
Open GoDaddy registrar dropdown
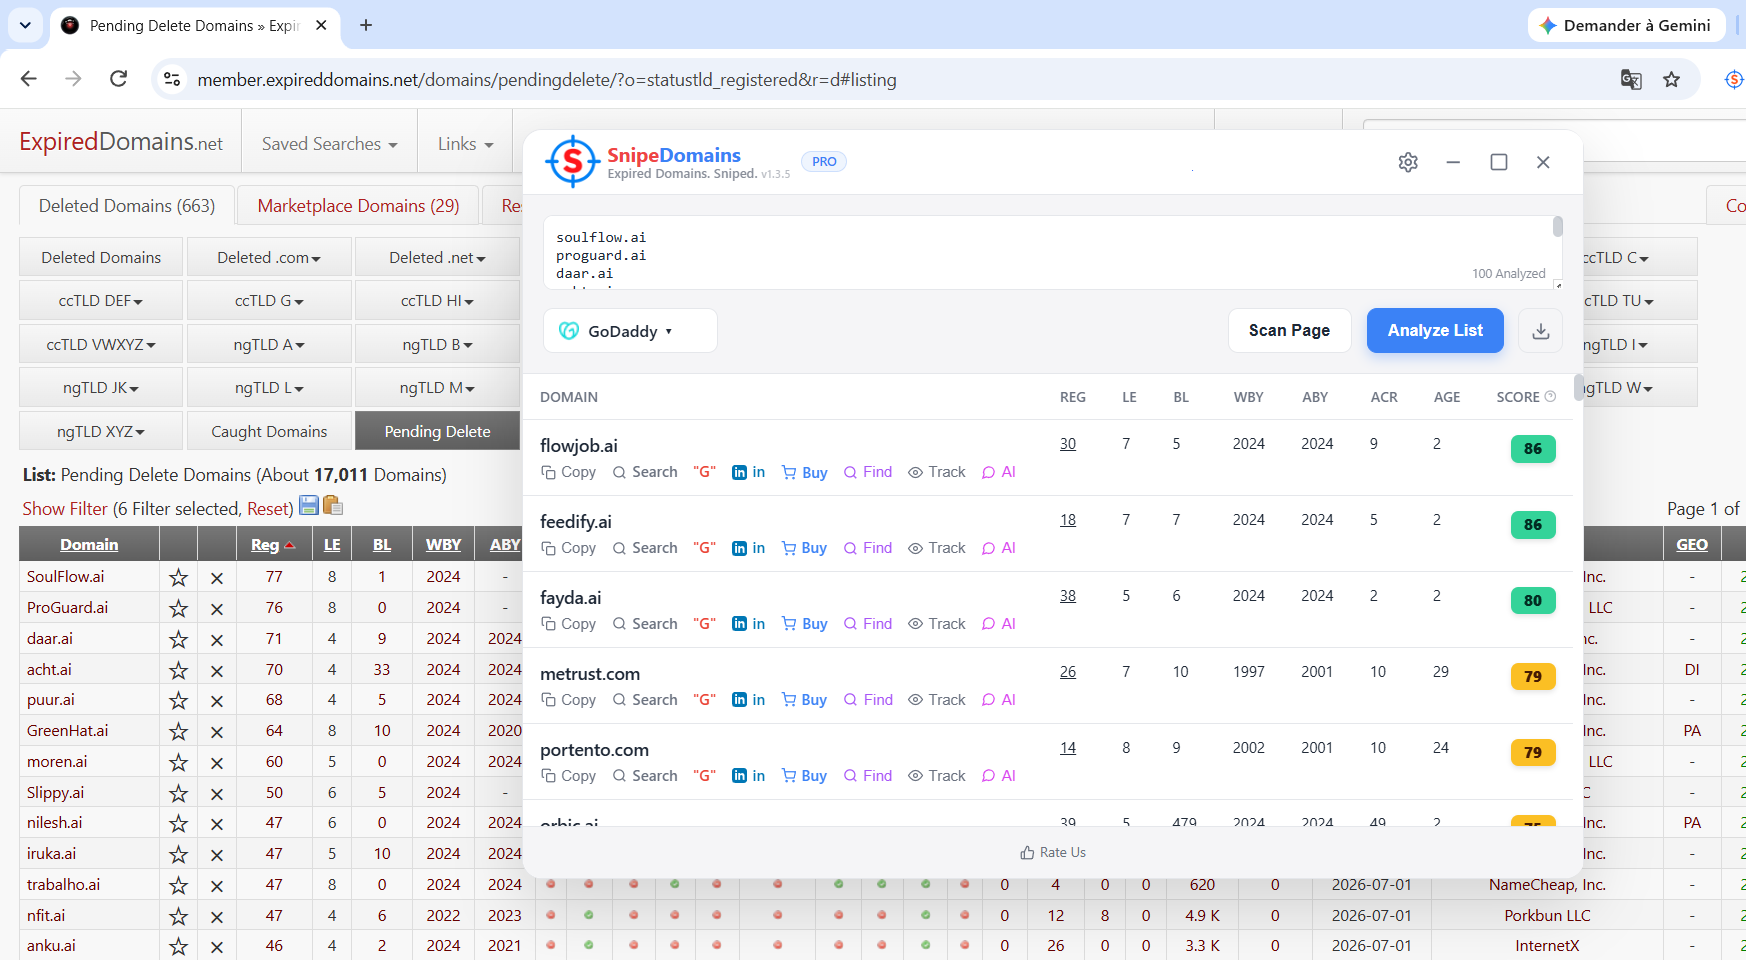tap(630, 331)
